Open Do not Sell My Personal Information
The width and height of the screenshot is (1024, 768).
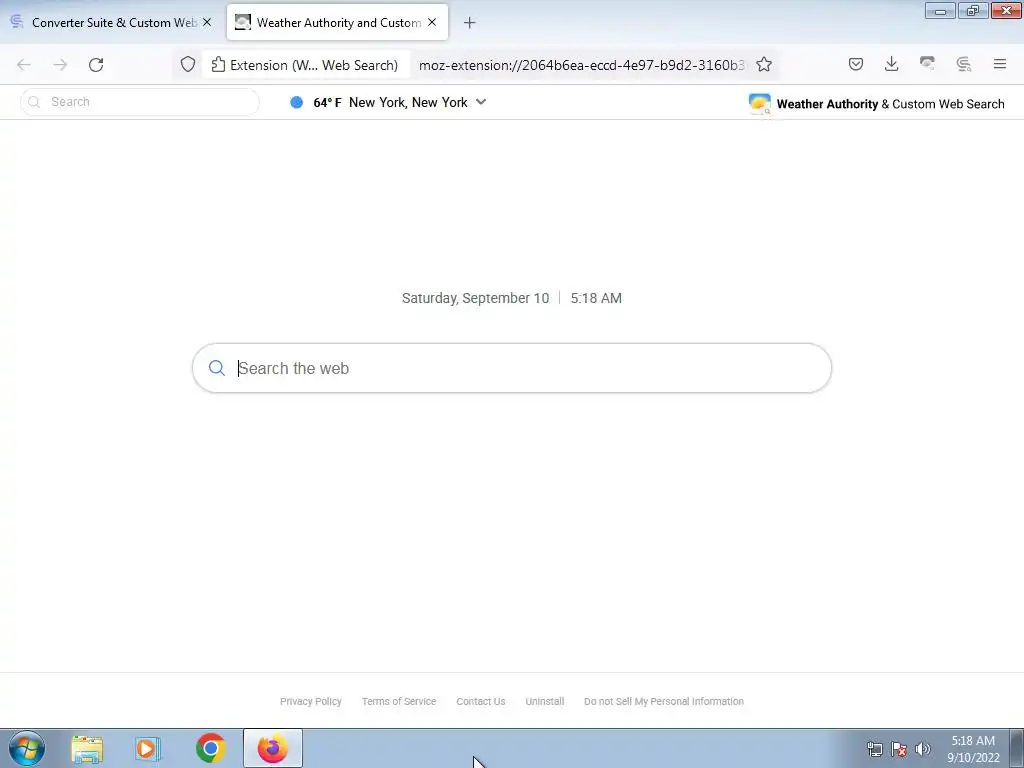[664, 701]
